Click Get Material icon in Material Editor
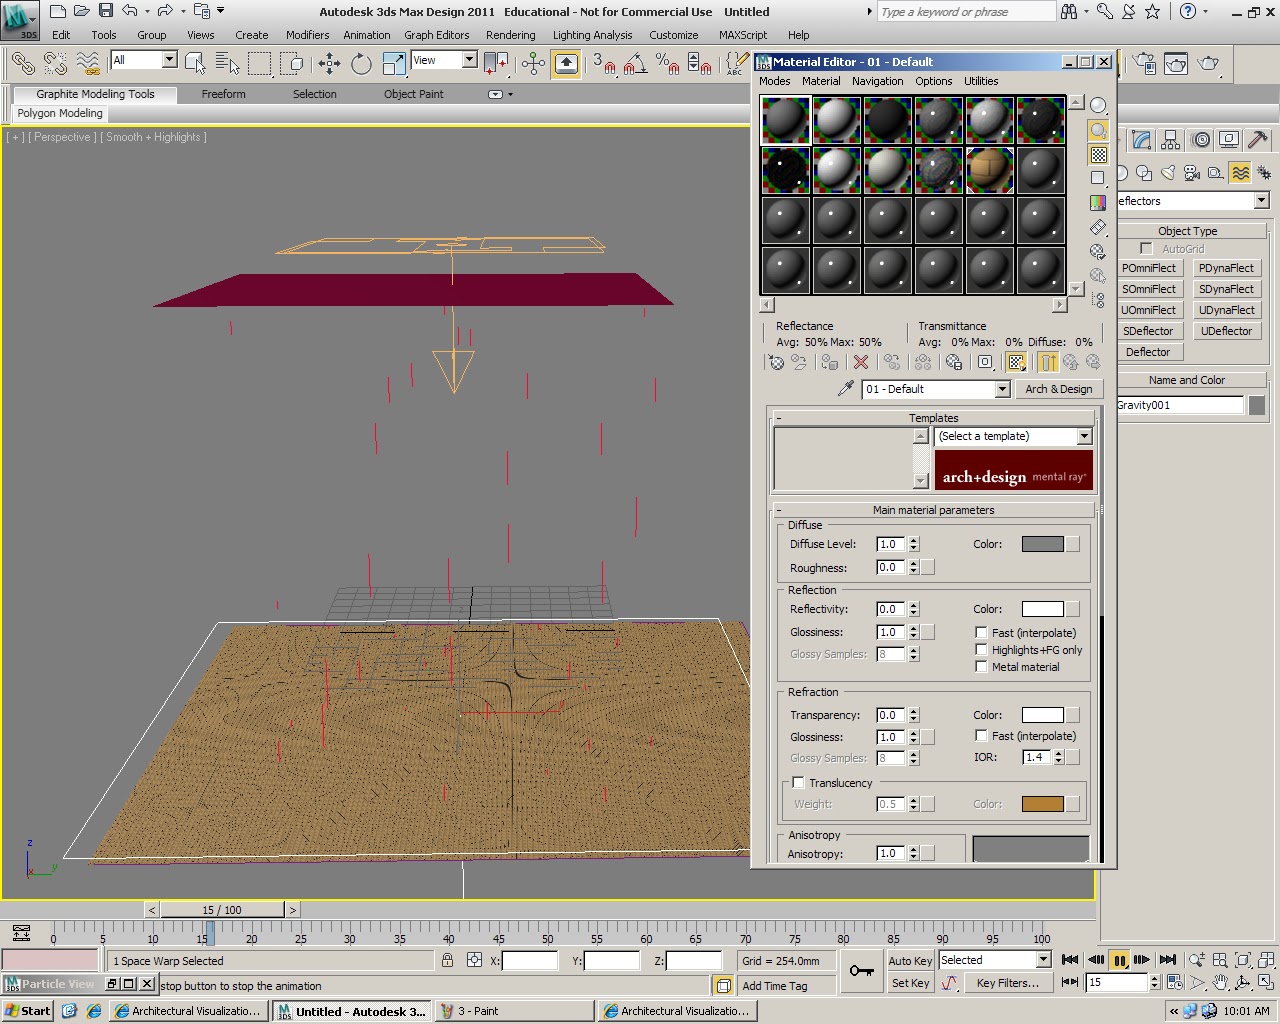 (776, 362)
